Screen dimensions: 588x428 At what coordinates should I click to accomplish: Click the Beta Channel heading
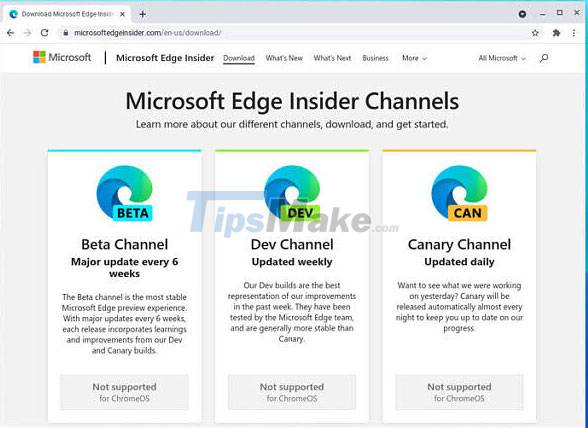124,245
